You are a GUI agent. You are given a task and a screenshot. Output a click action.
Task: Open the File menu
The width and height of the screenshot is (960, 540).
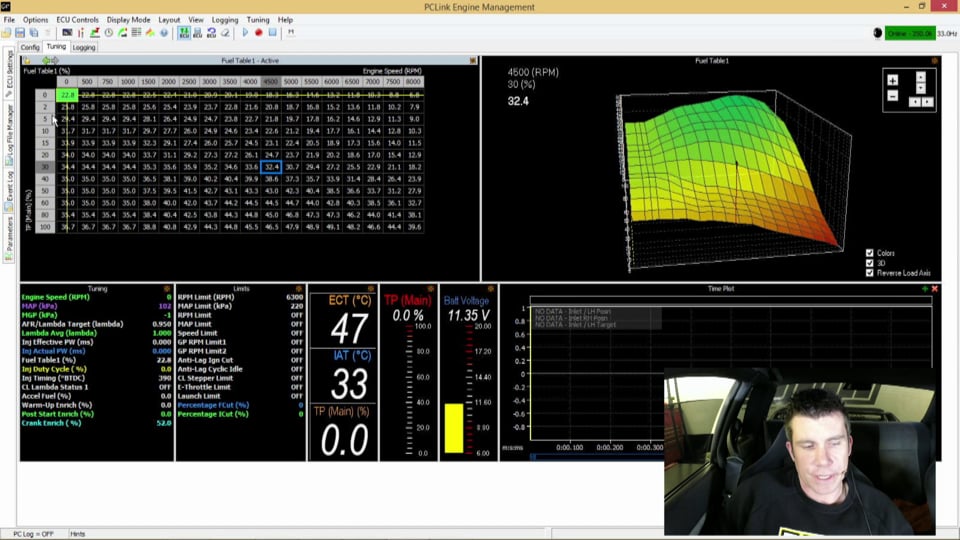pyautogui.click(x=9, y=20)
